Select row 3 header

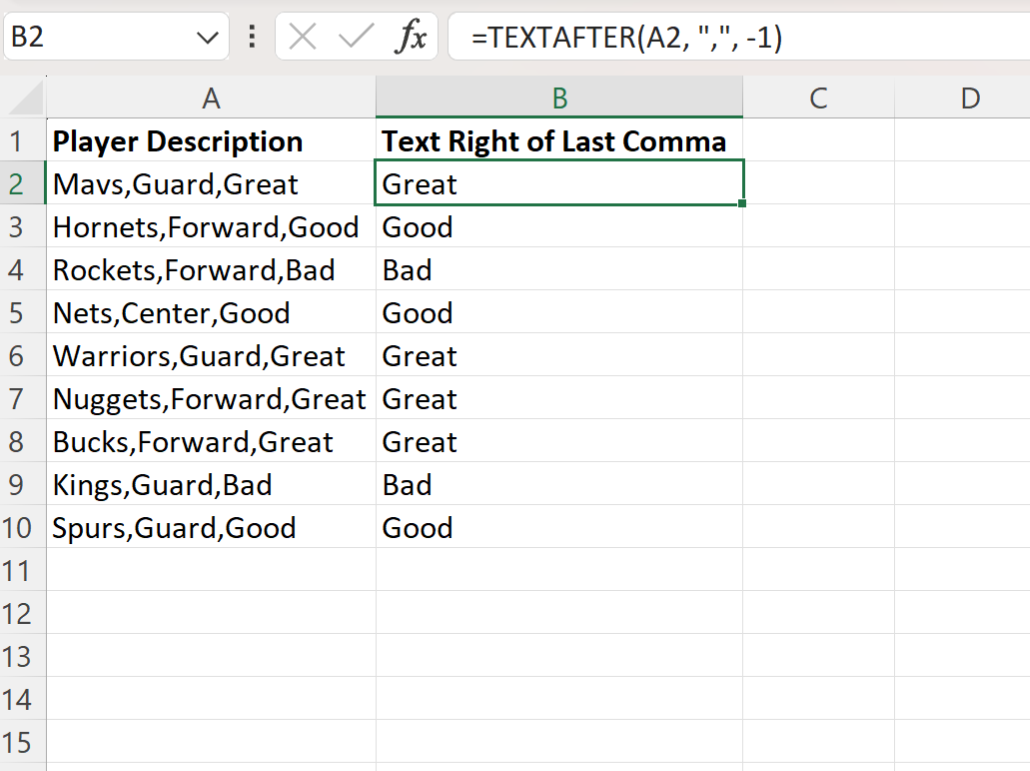click(23, 227)
